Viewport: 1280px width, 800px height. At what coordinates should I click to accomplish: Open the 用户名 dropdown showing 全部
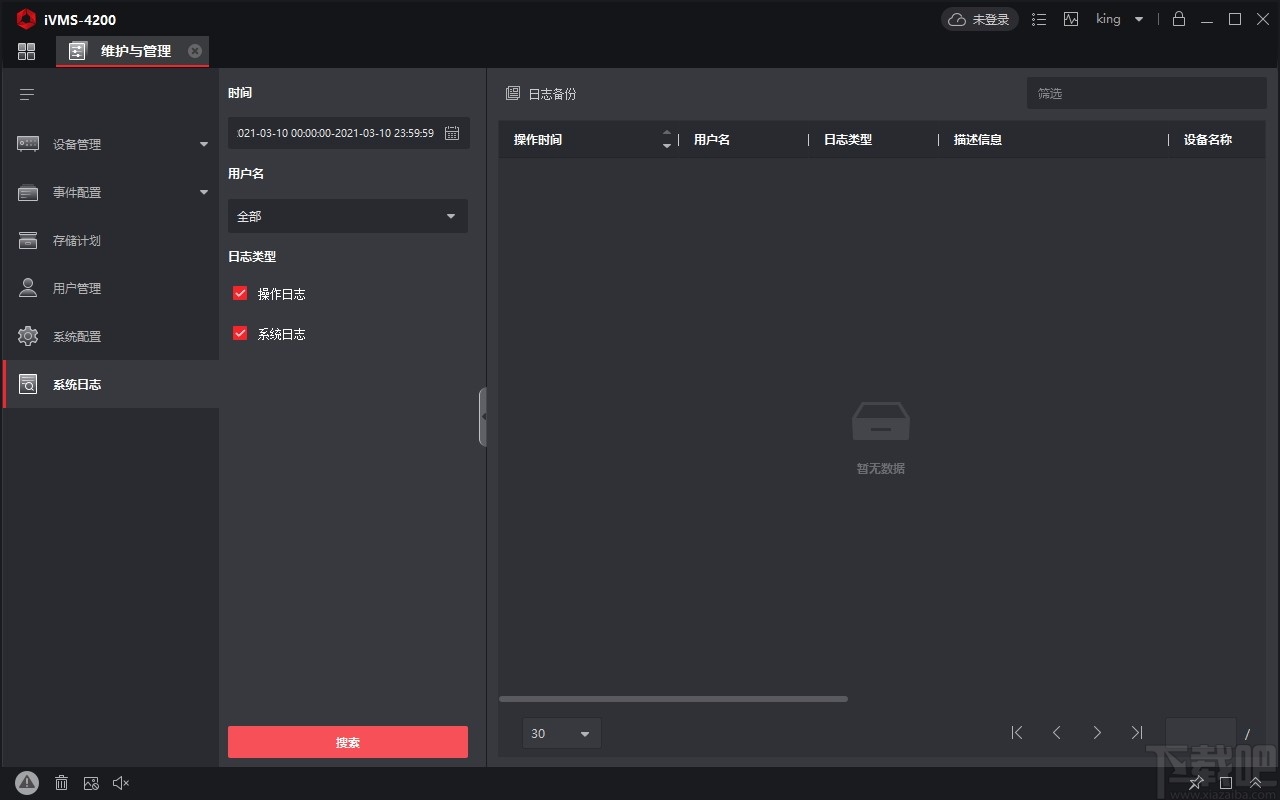pyautogui.click(x=347, y=216)
